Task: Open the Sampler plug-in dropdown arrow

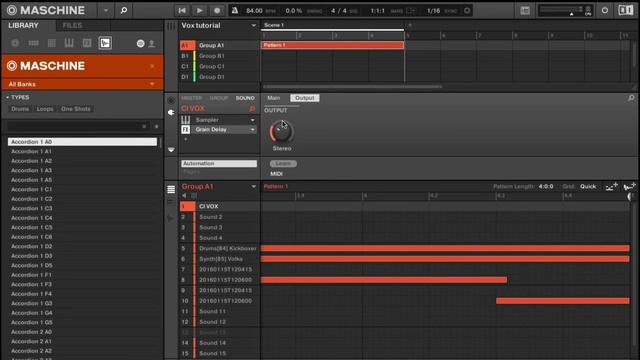Action: [x=253, y=120]
